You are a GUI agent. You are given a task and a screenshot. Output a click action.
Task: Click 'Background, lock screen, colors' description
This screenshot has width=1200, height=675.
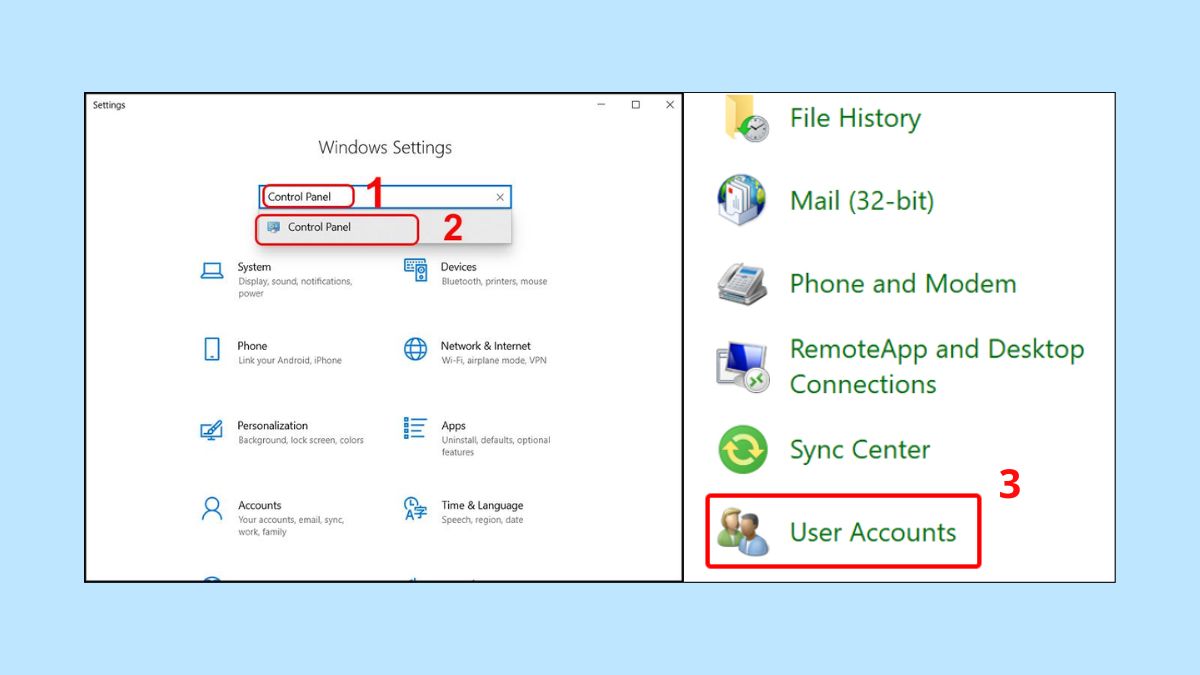(301, 441)
